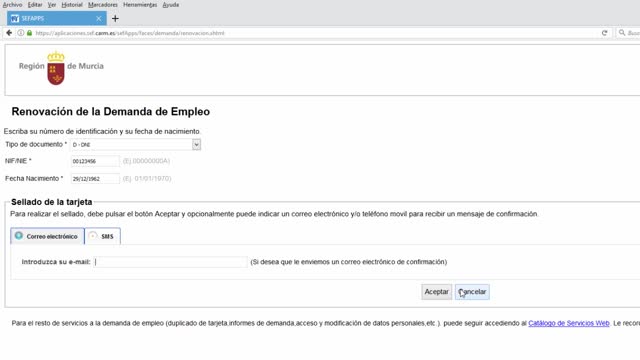The image size is (640, 360).
Task: Click the green padlock security icon
Action: pos(29,33)
